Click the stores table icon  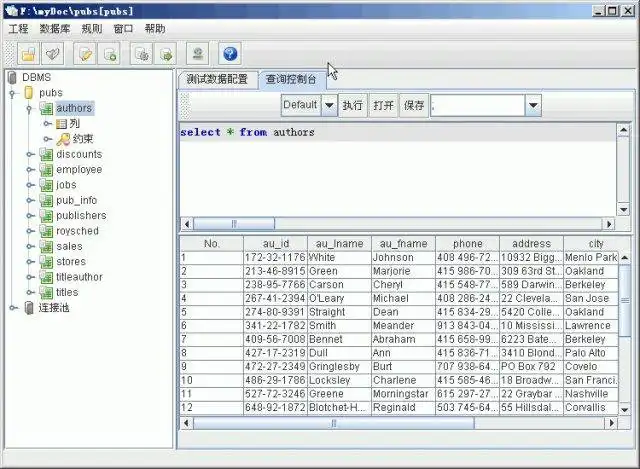[x=46, y=262]
